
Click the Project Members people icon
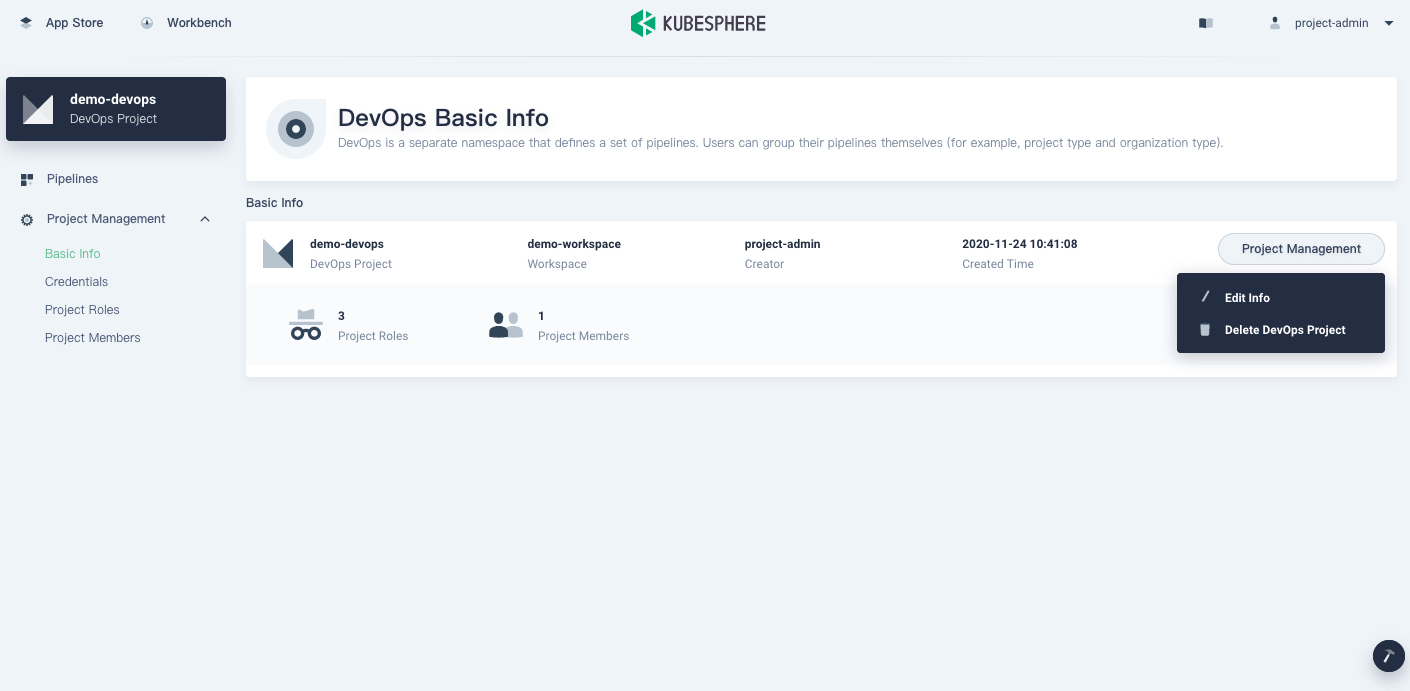click(x=506, y=325)
